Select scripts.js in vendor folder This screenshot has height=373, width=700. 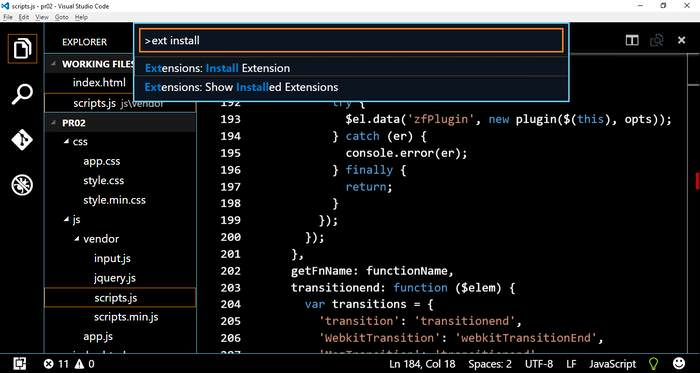pyautogui.click(x=120, y=298)
